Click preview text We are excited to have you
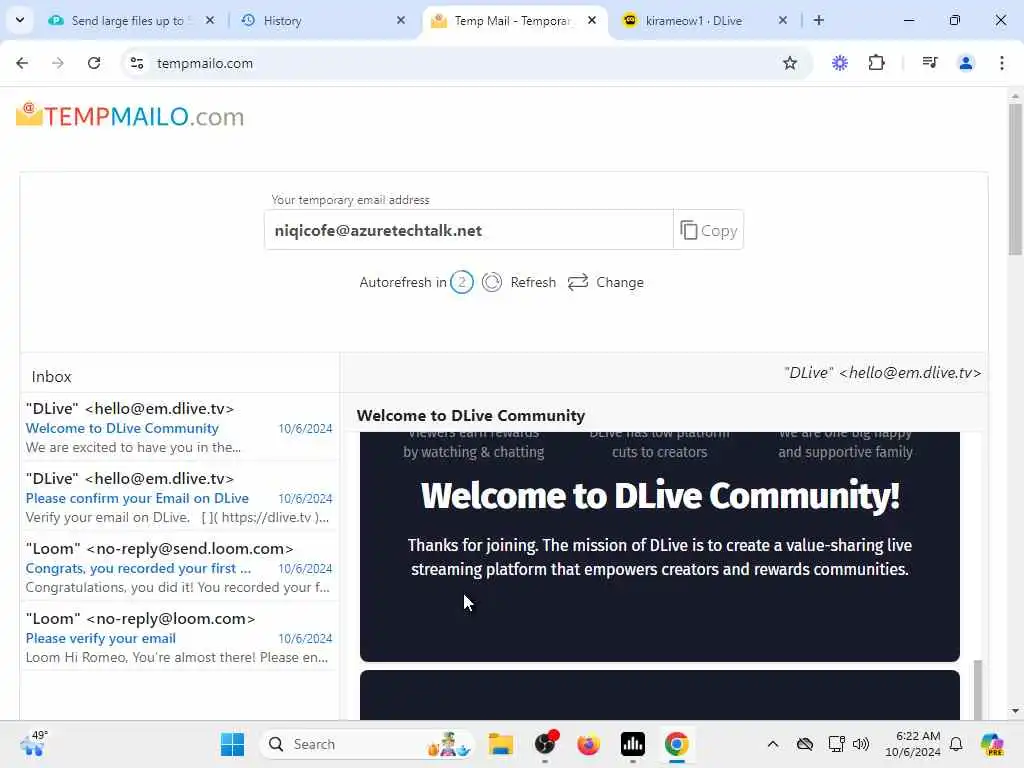1024x768 pixels. 133,447
